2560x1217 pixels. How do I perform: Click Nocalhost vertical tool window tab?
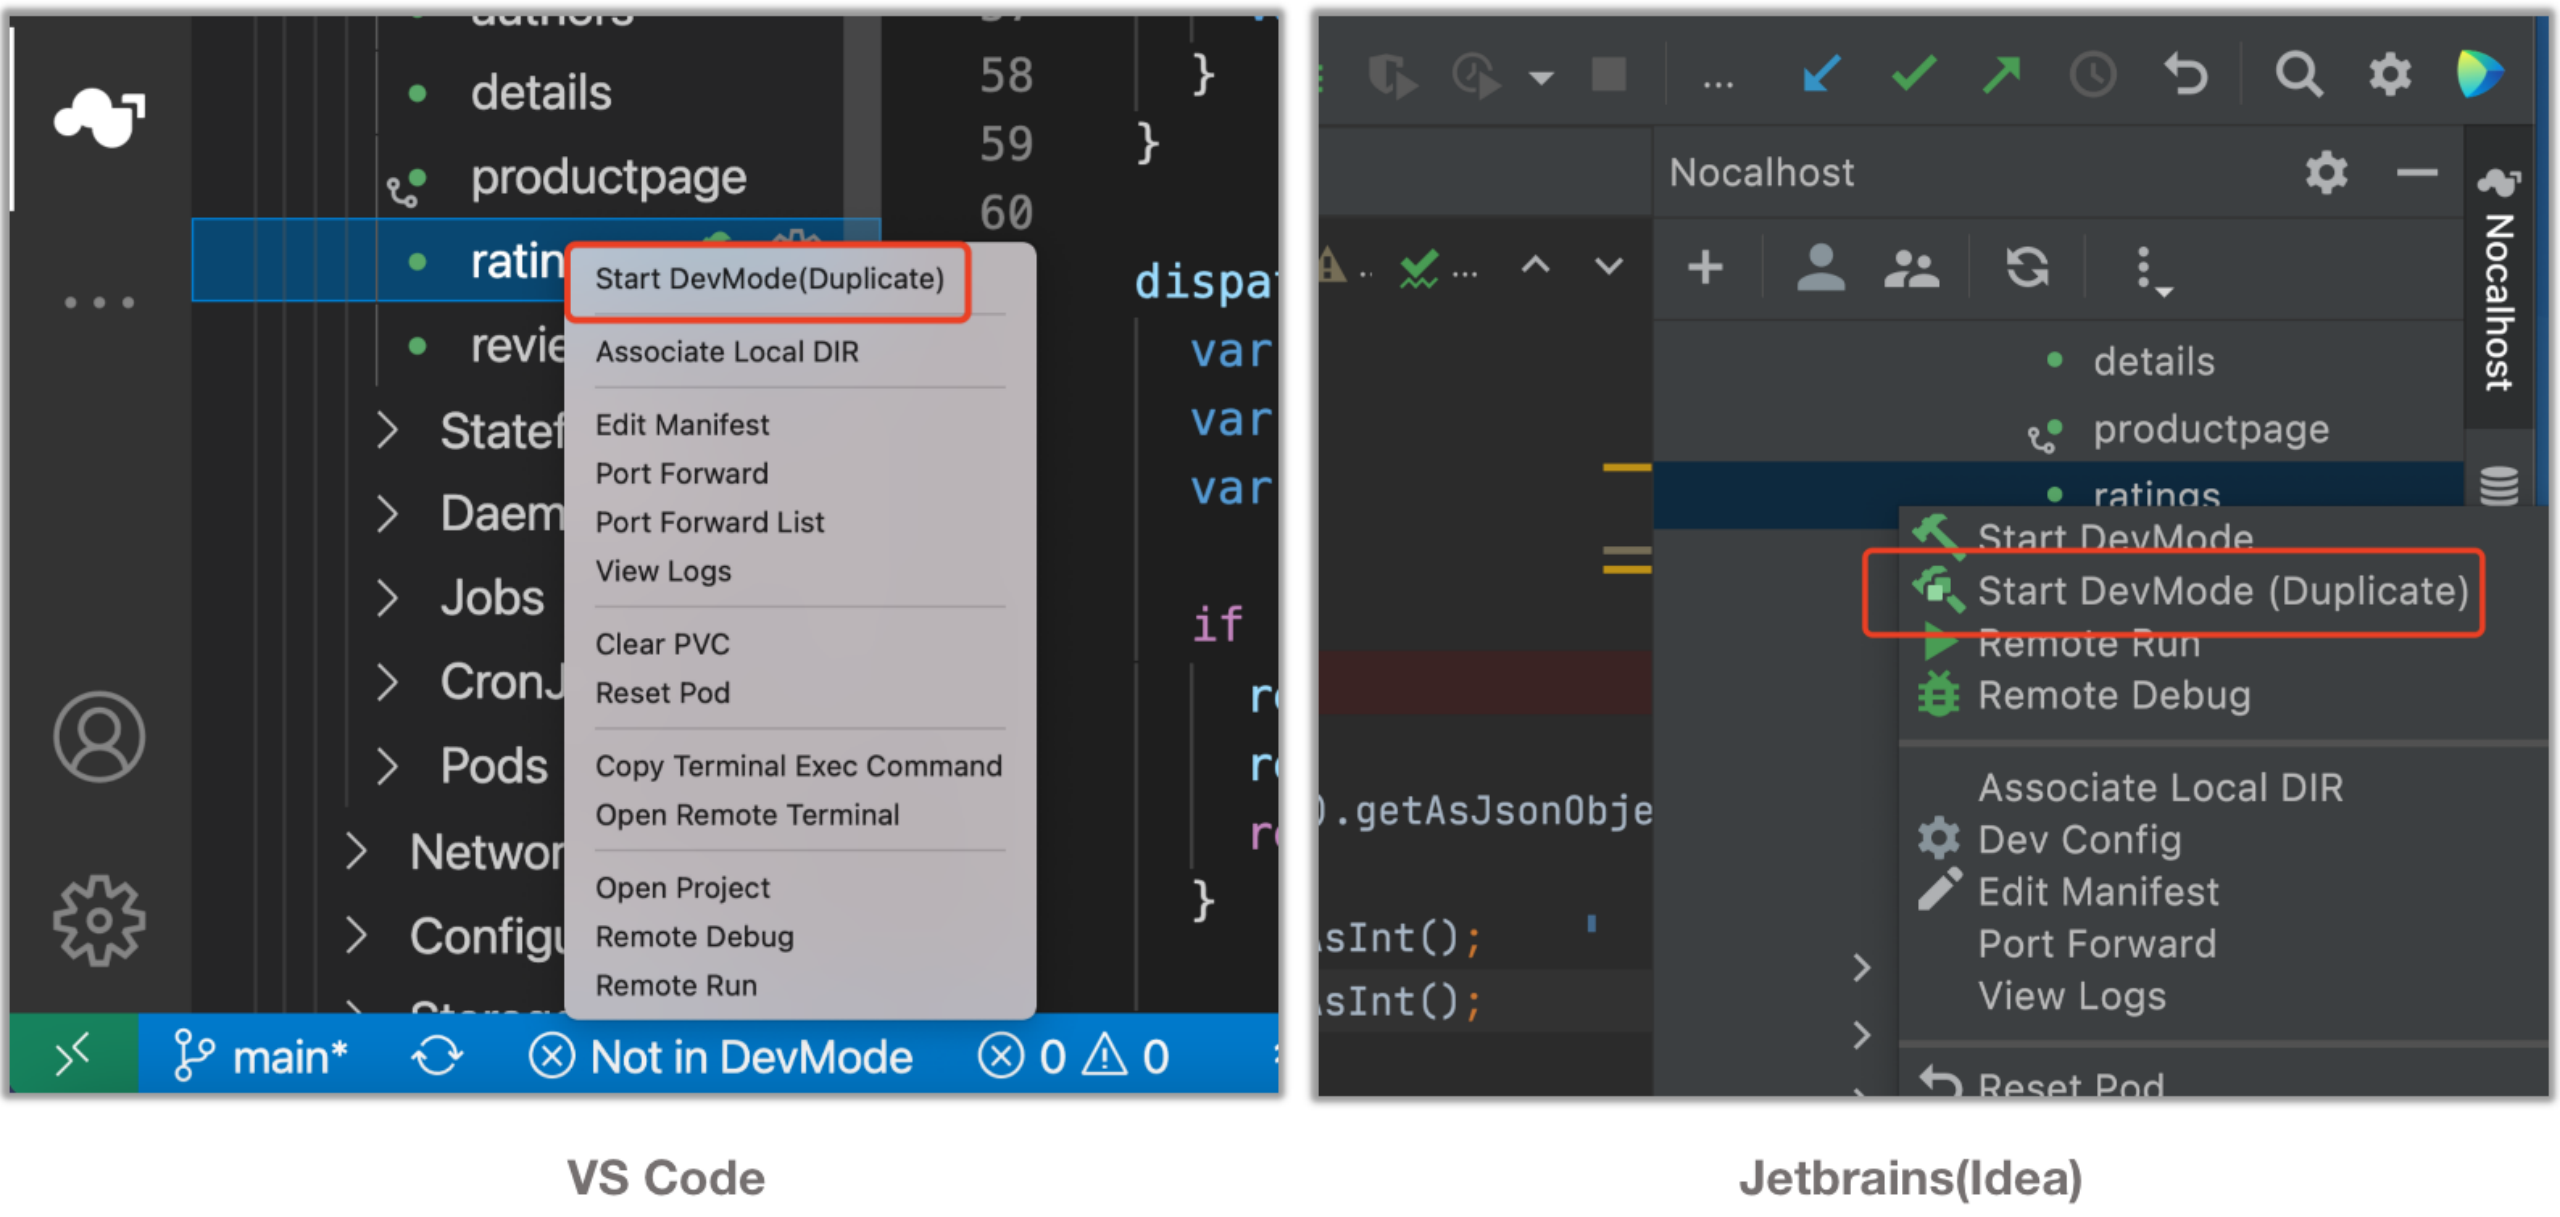2499,280
